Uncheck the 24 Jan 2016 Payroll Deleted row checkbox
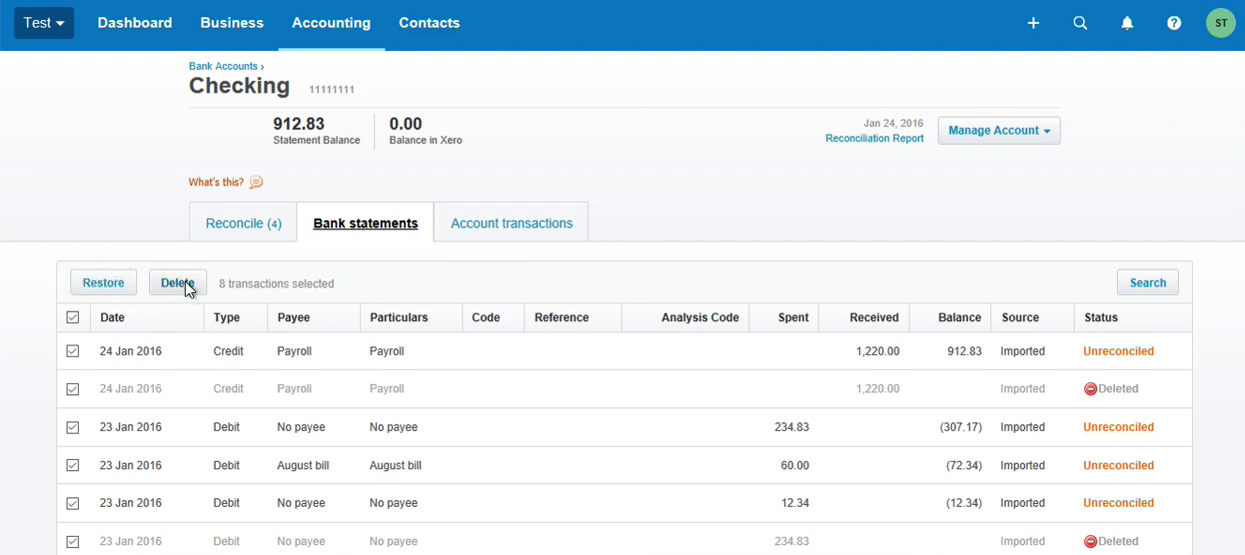 click(73, 389)
